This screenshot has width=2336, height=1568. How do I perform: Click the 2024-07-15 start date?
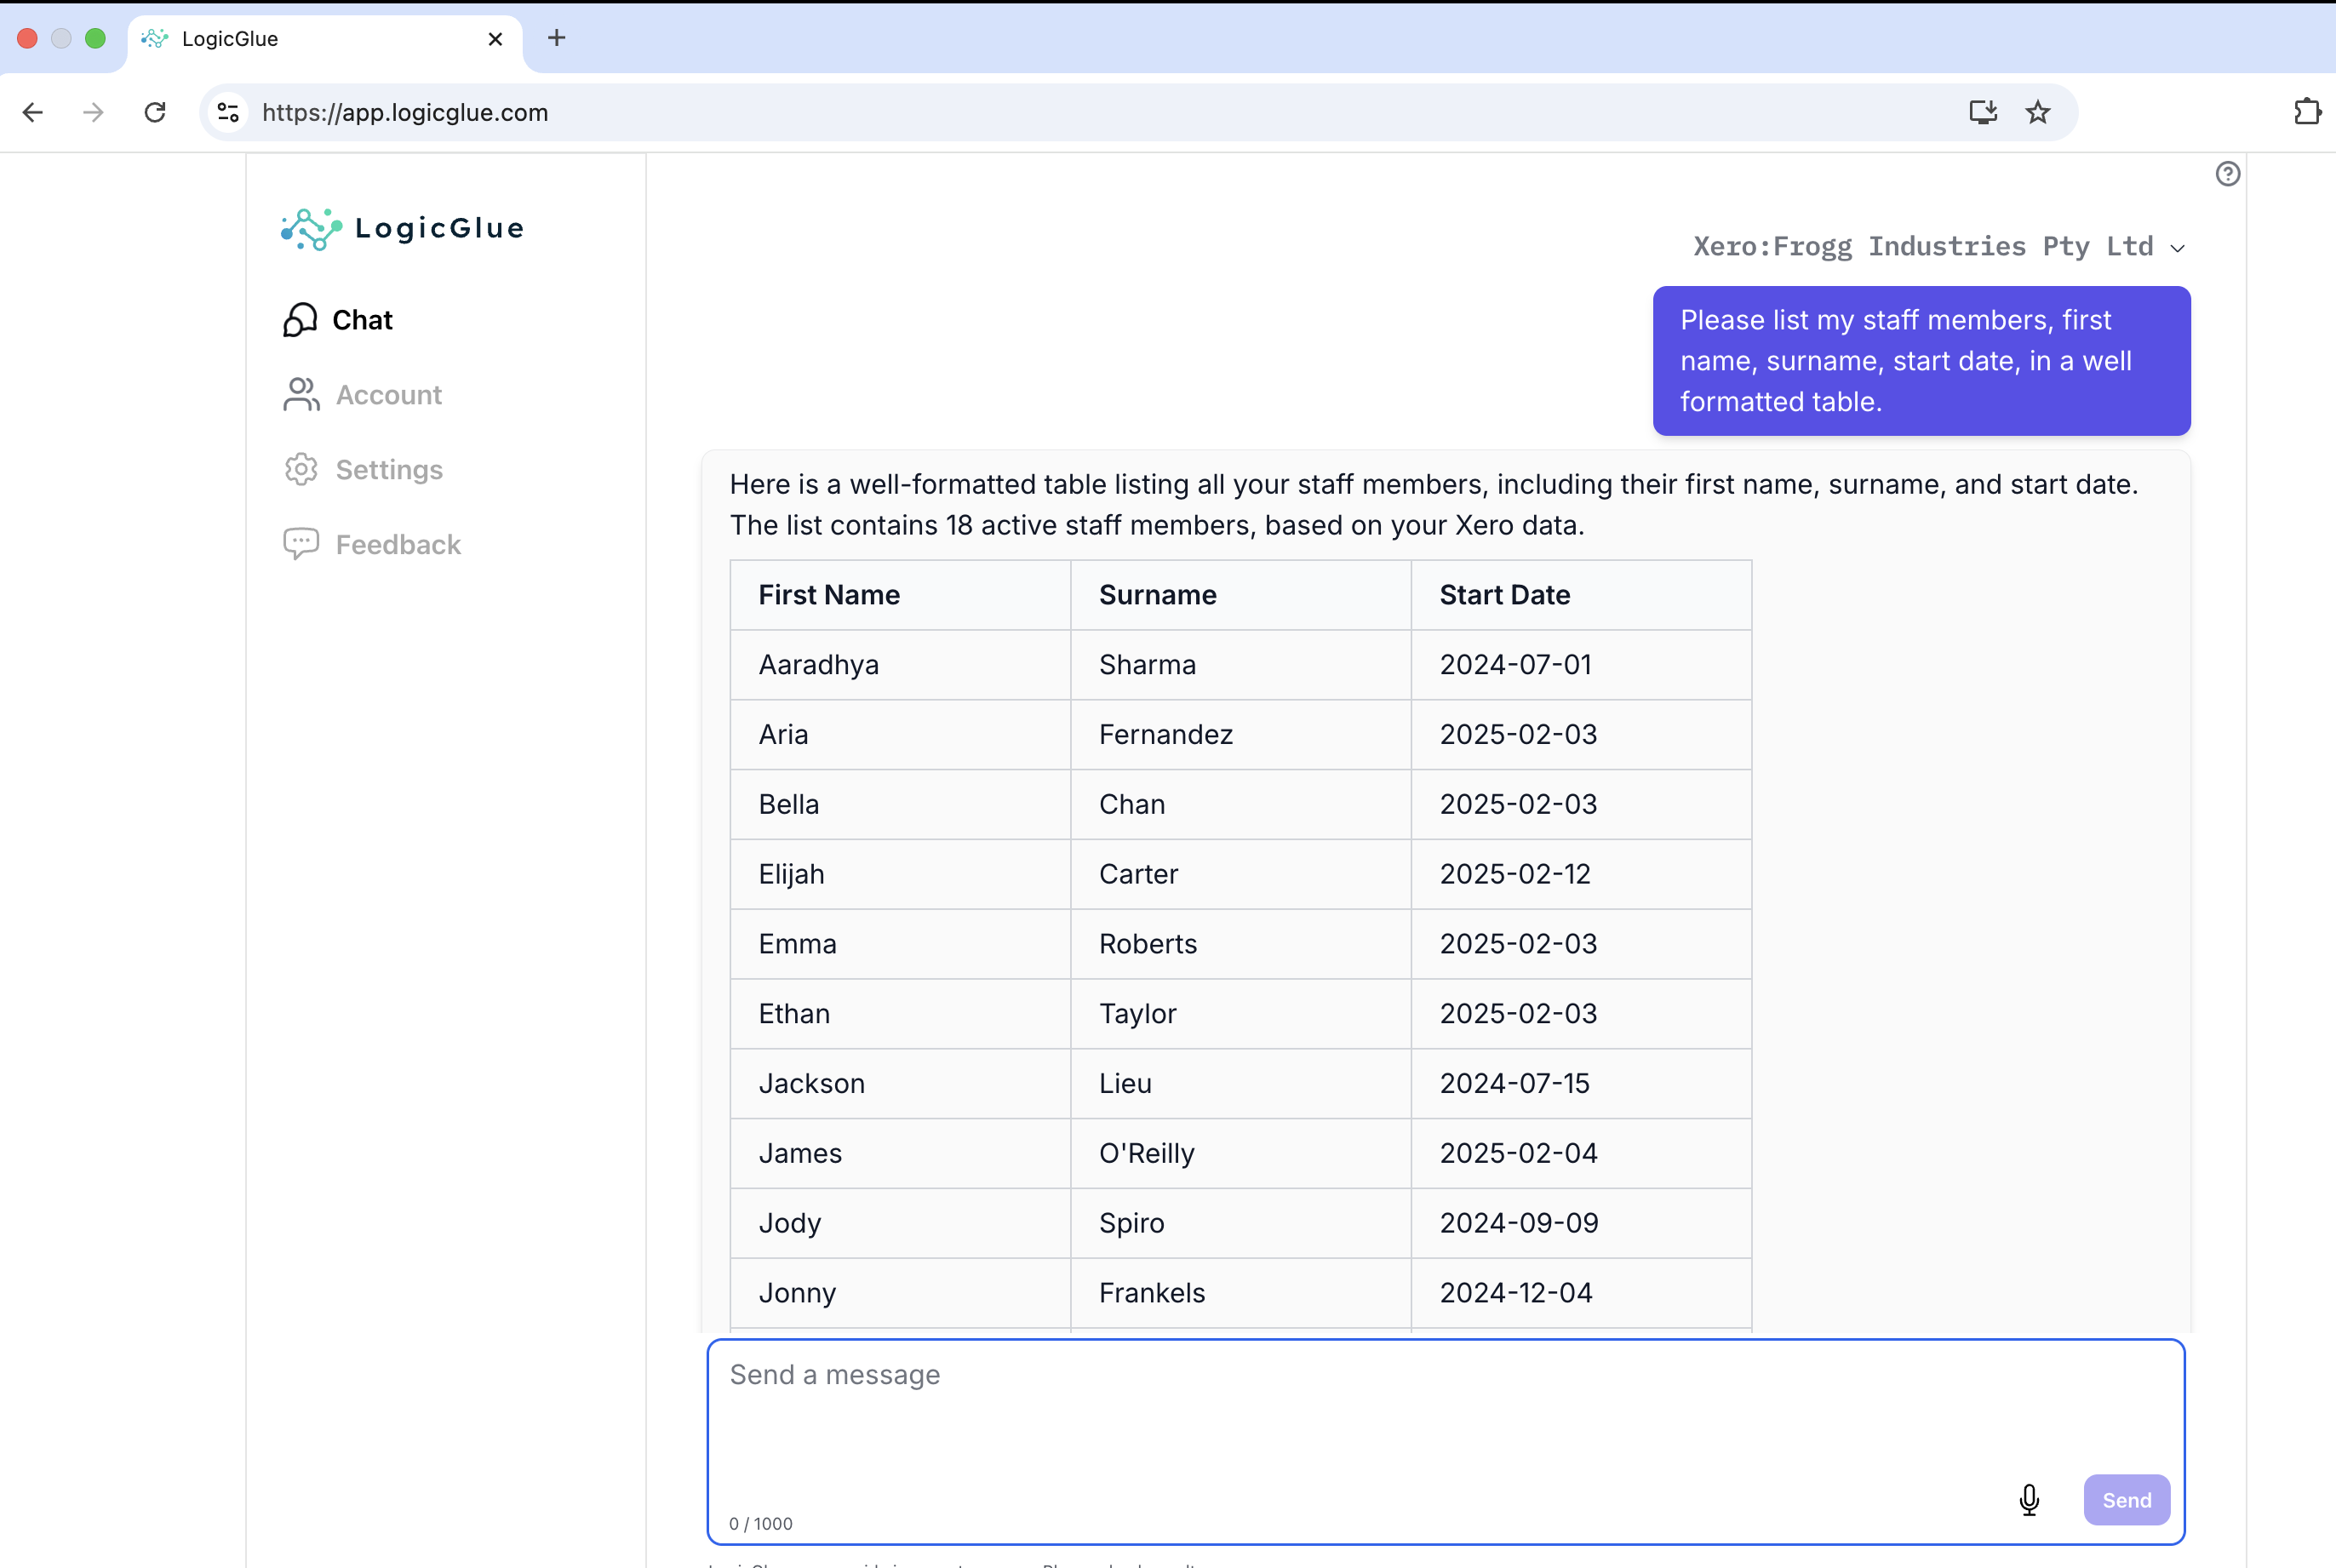click(1581, 1084)
